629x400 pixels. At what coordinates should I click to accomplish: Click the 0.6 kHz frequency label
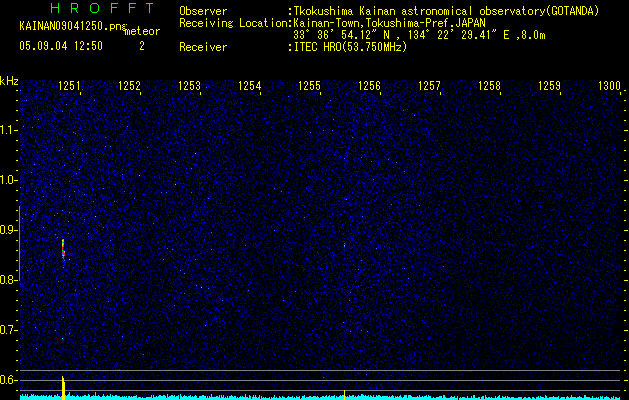click(7, 380)
